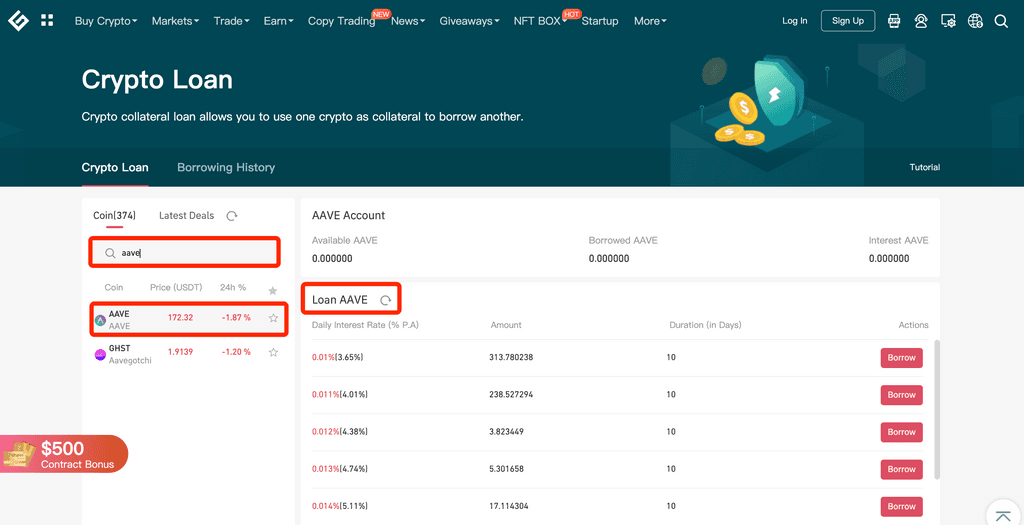Viewport: 1024px width, 525px height.
Task: Click the amount 17.114304
Action: tap(508, 506)
